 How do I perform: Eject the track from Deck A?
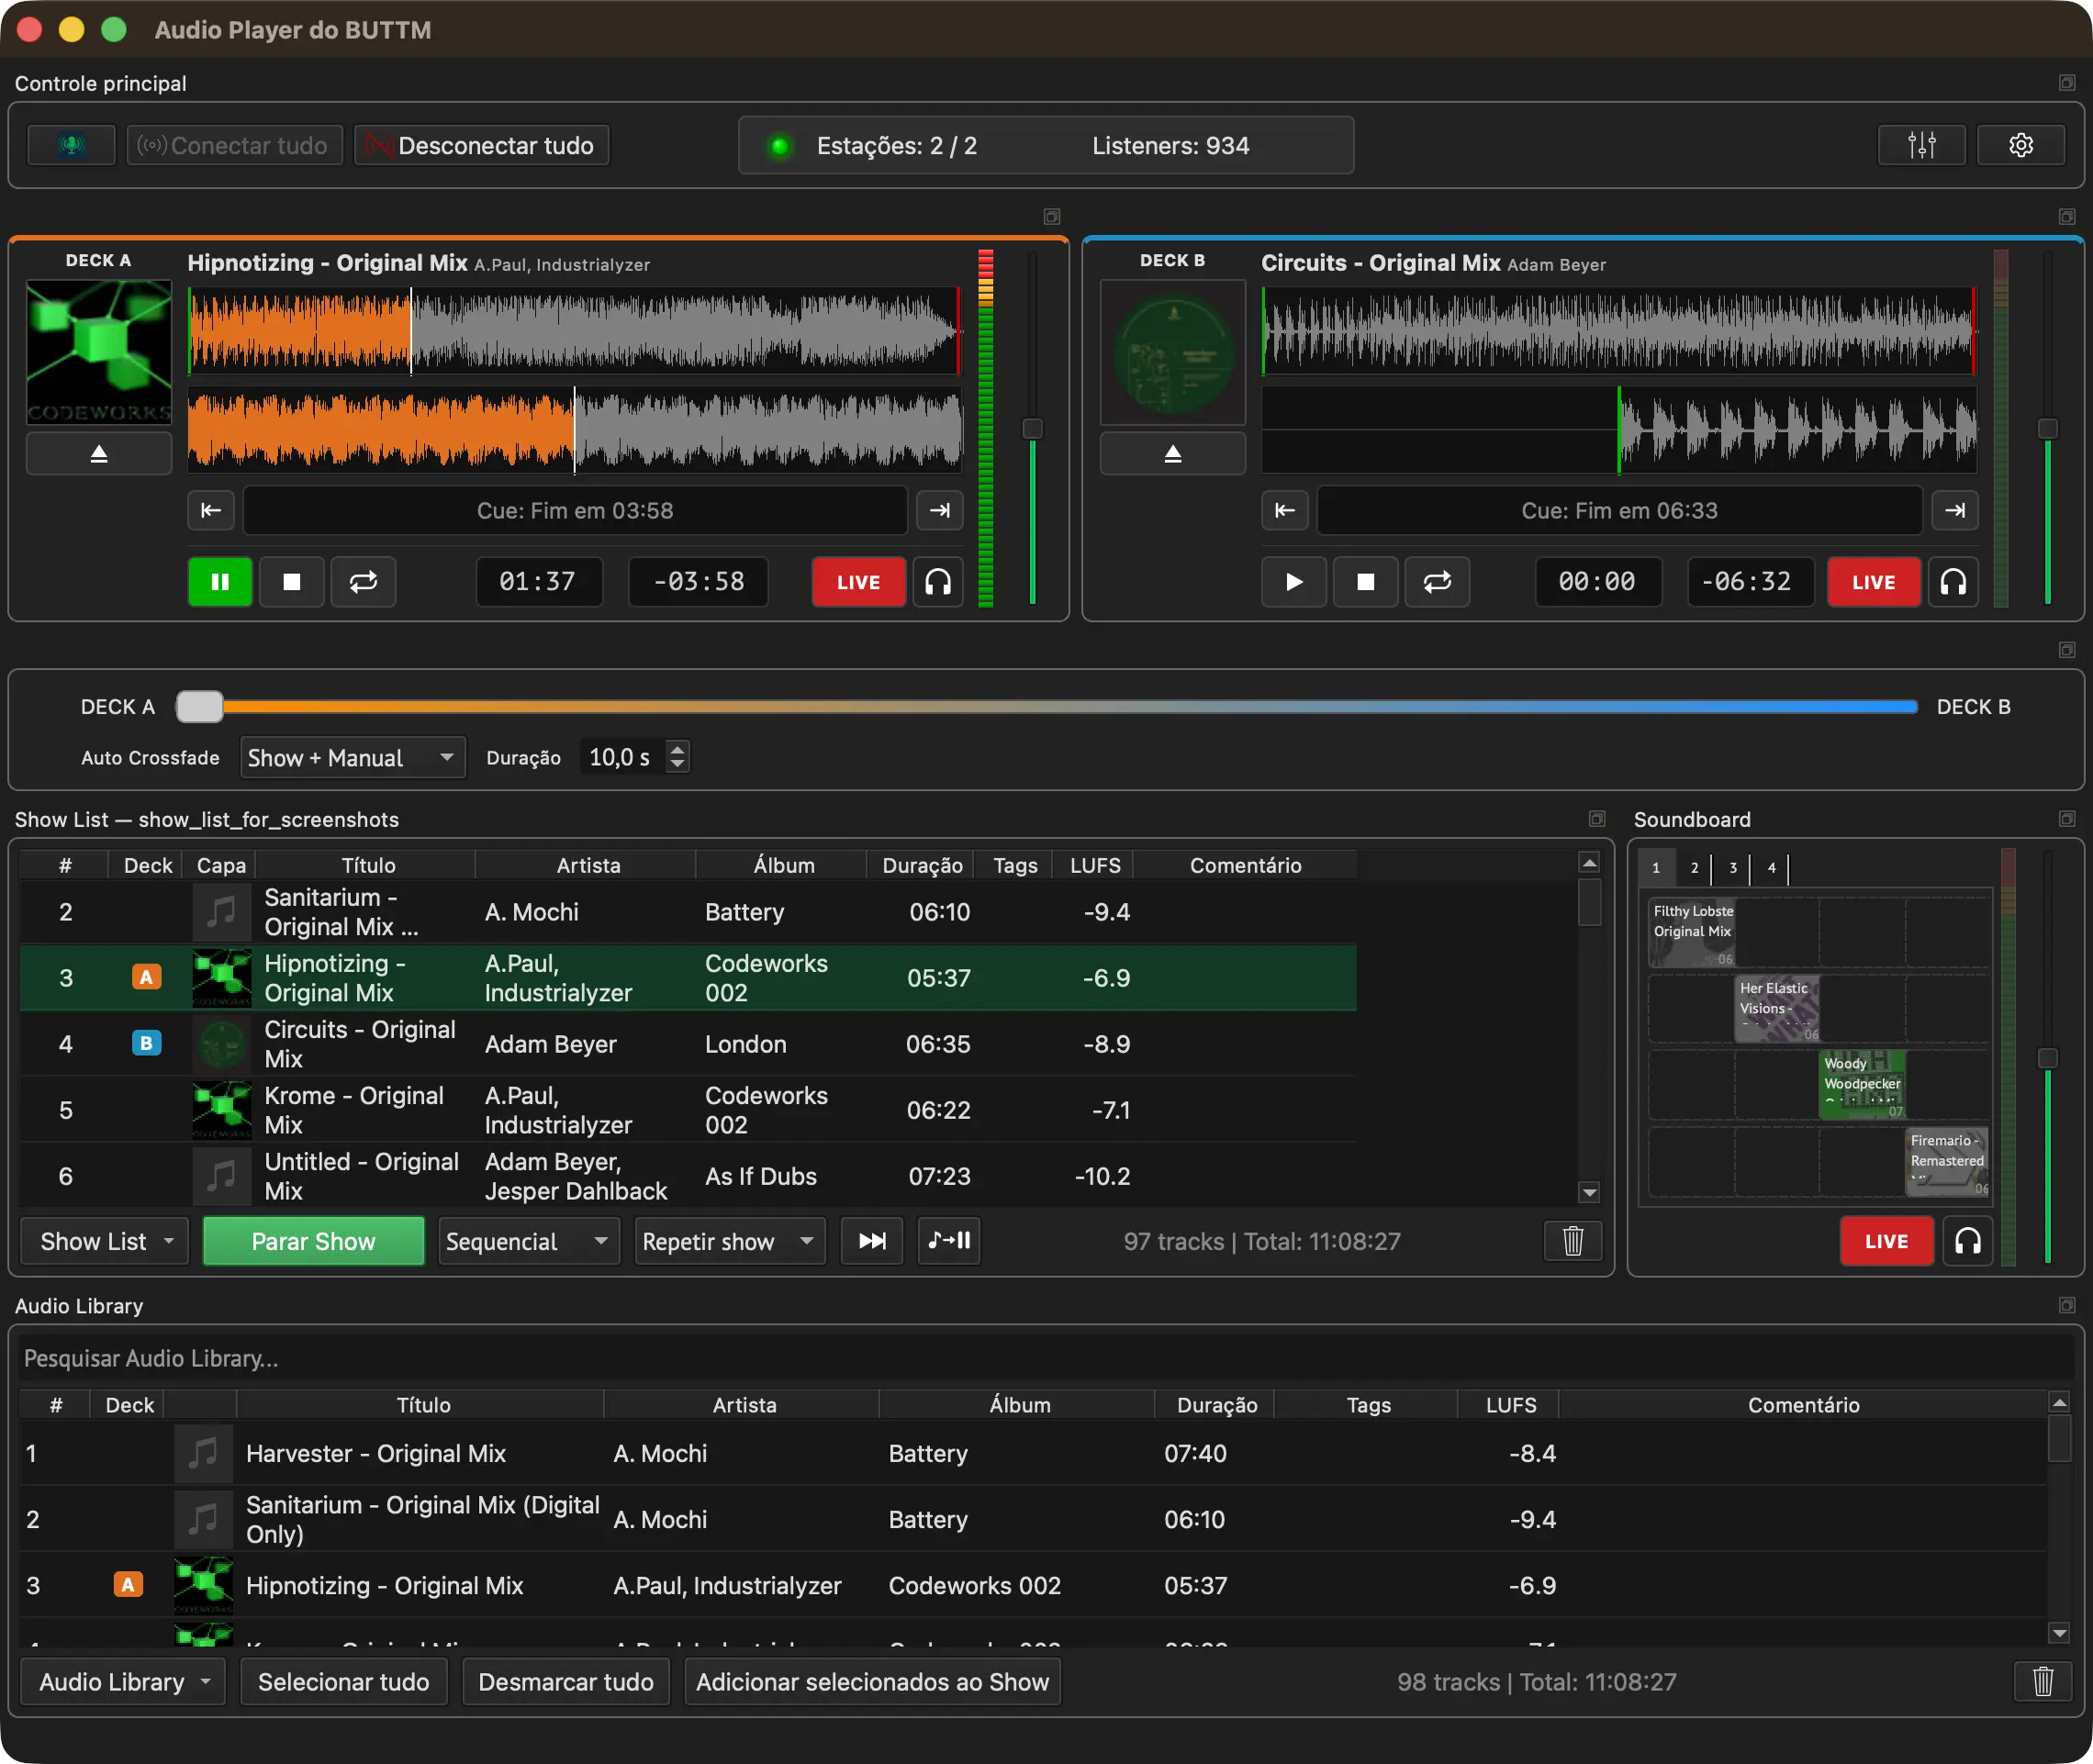(99, 454)
